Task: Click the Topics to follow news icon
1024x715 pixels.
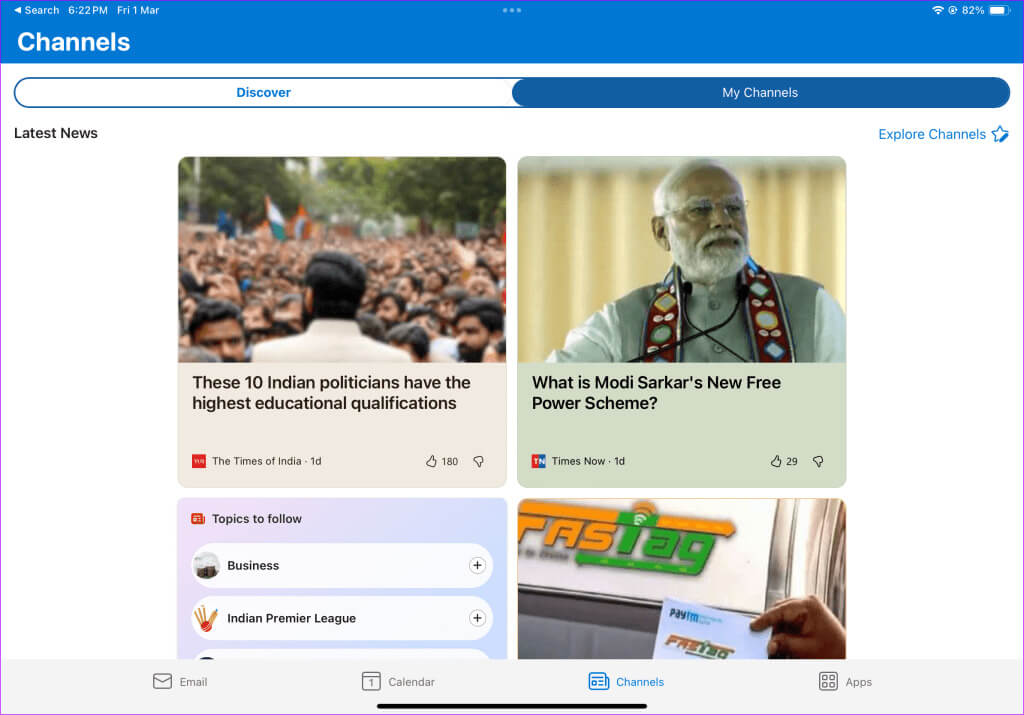Action: [x=198, y=518]
